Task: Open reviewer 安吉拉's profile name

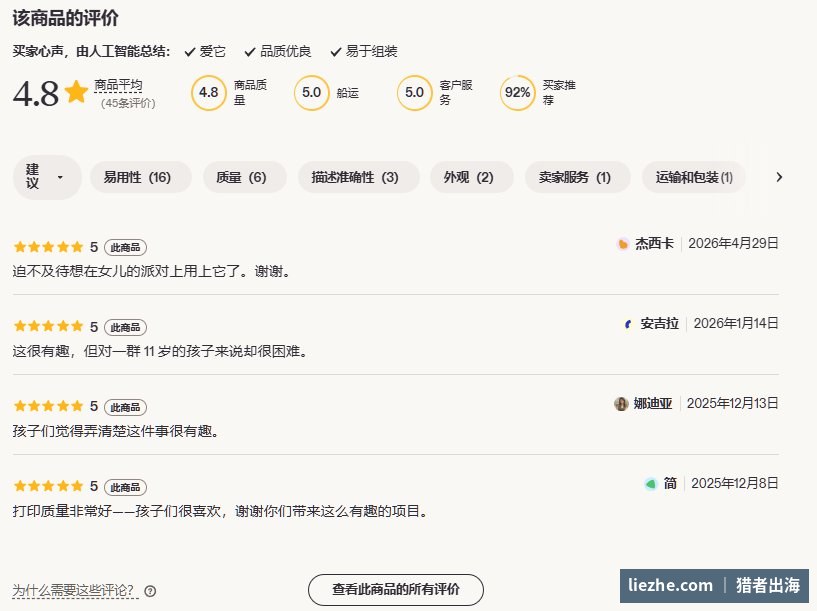Action: (x=660, y=323)
